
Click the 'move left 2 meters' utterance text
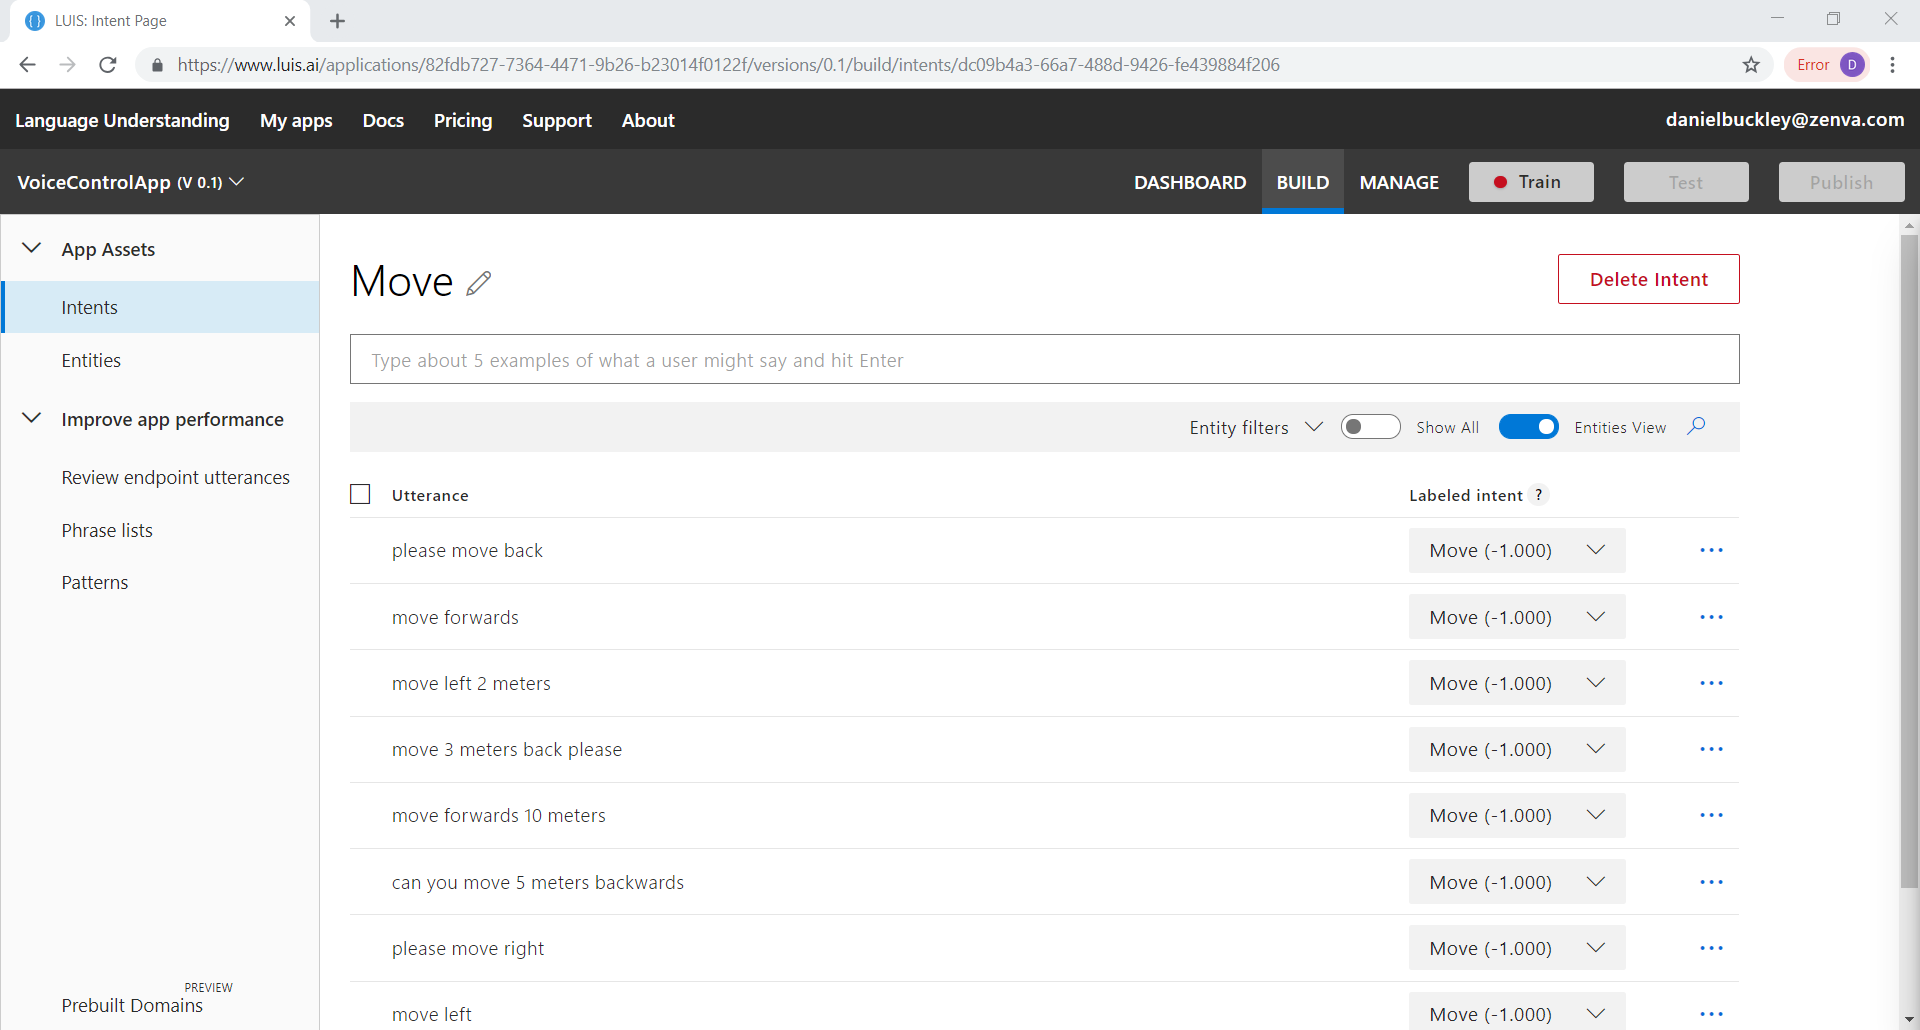click(x=471, y=683)
